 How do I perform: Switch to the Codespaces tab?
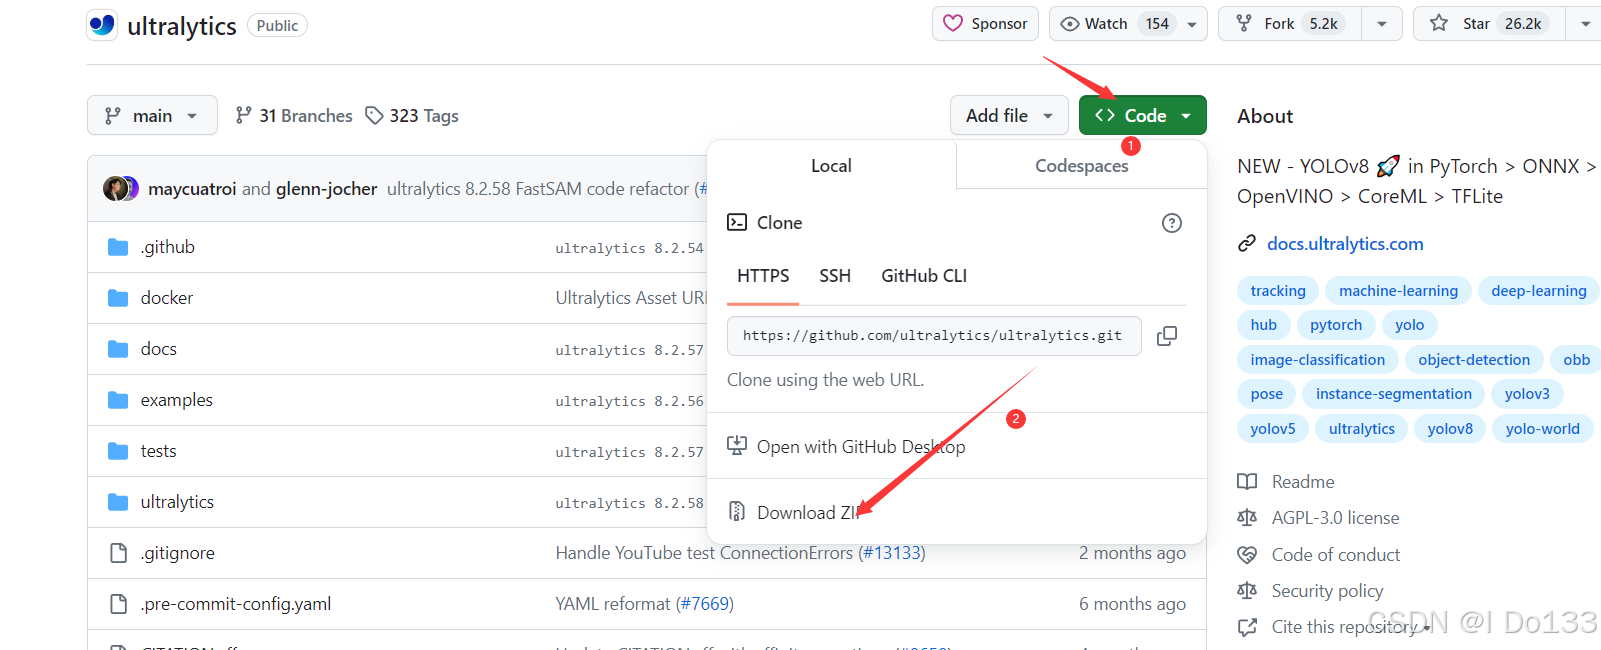(x=1081, y=166)
